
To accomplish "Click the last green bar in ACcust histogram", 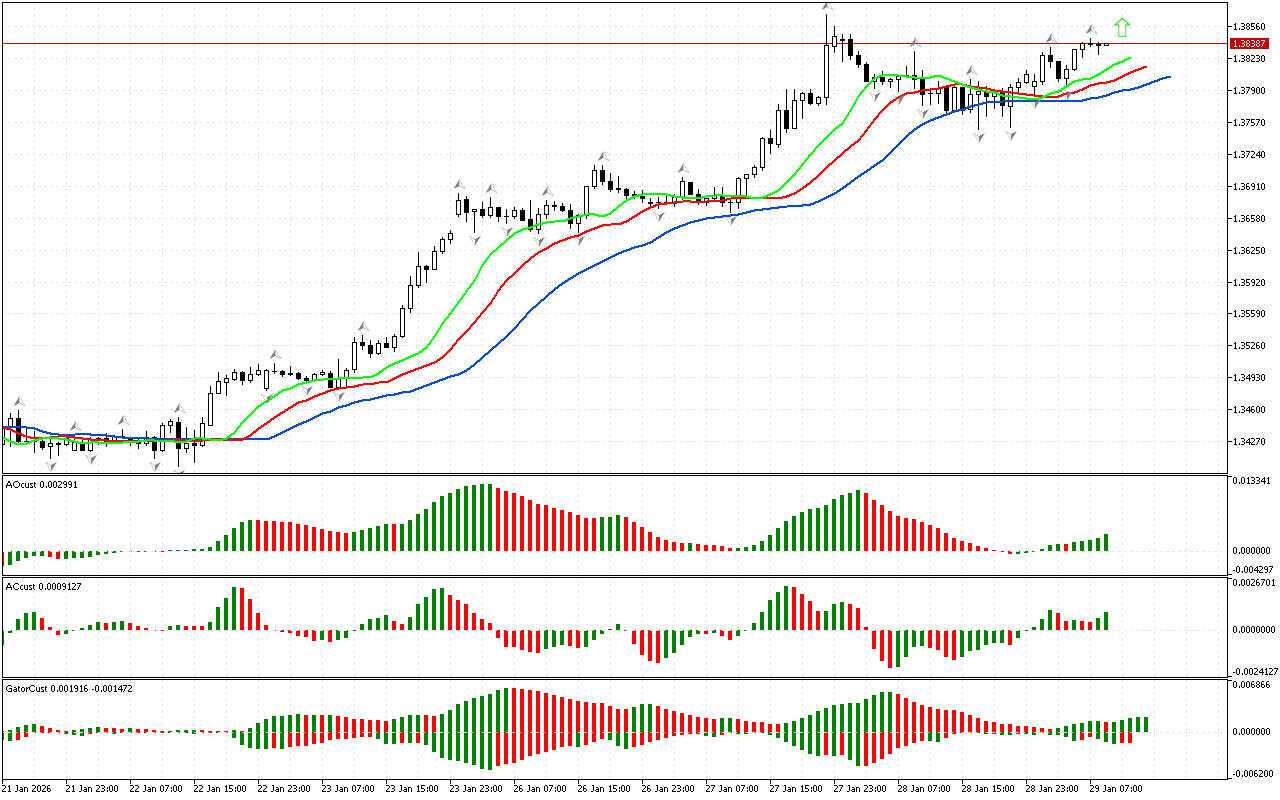I will click(x=1106, y=621).
